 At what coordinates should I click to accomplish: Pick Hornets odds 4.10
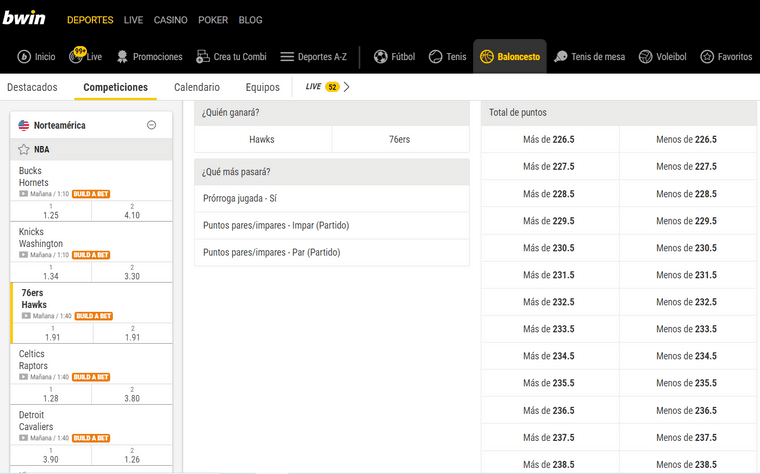pos(132,211)
